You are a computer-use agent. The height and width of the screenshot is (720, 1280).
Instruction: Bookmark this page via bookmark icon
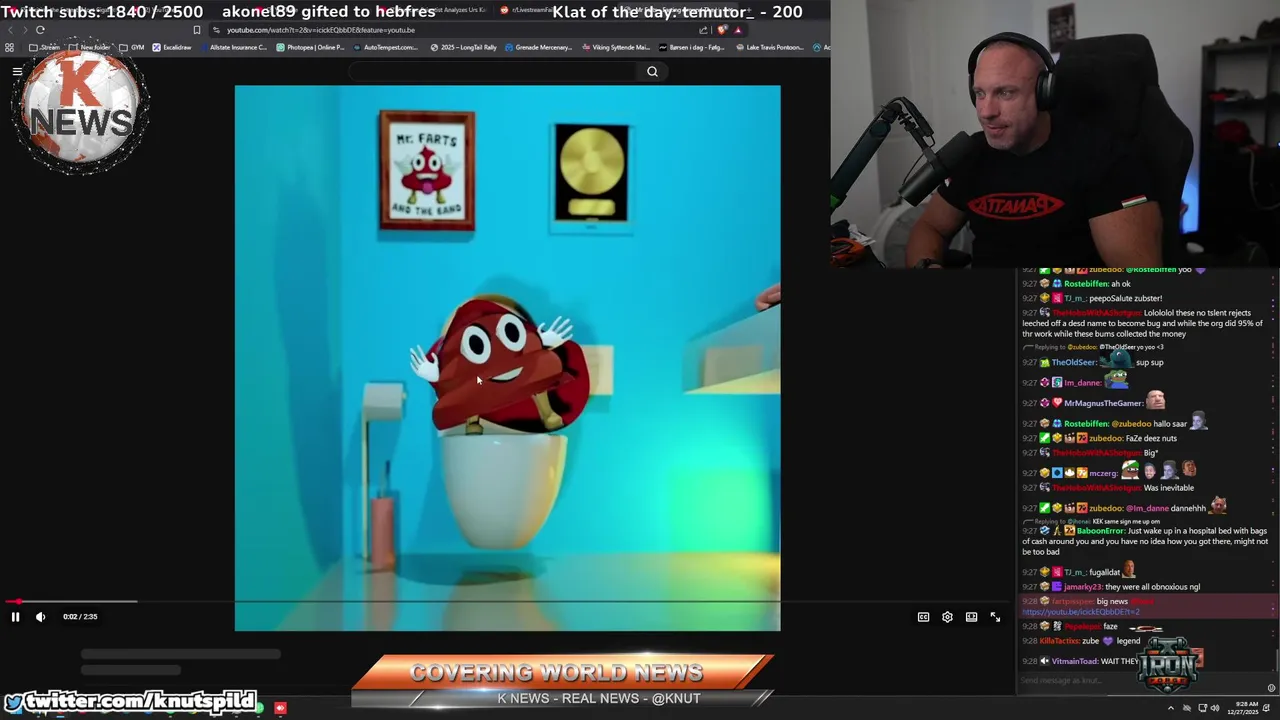click(197, 30)
